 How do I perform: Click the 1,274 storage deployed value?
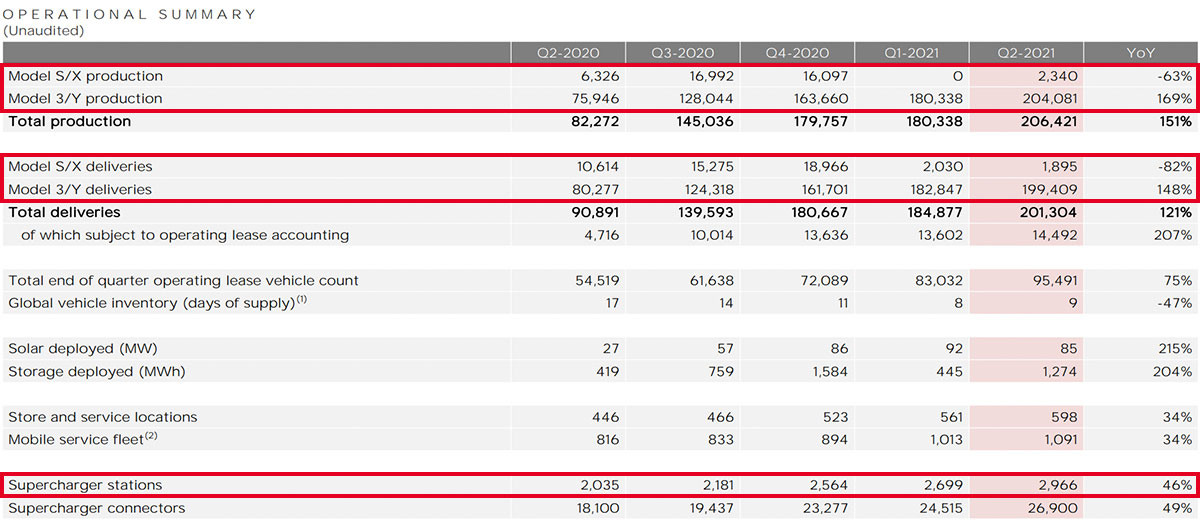click(1060, 372)
